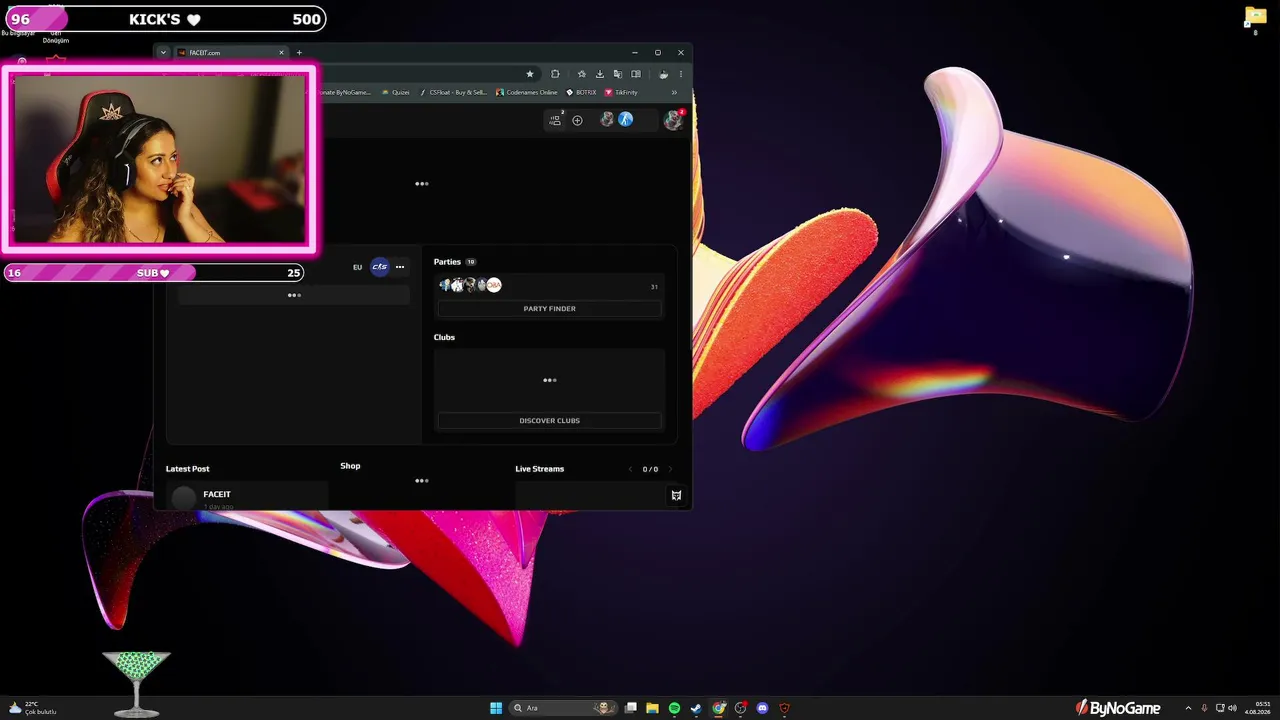This screenshot has height=720, width=1280.
Task: Bookmark this page with the star icon
Action: [x=530, y=74]
